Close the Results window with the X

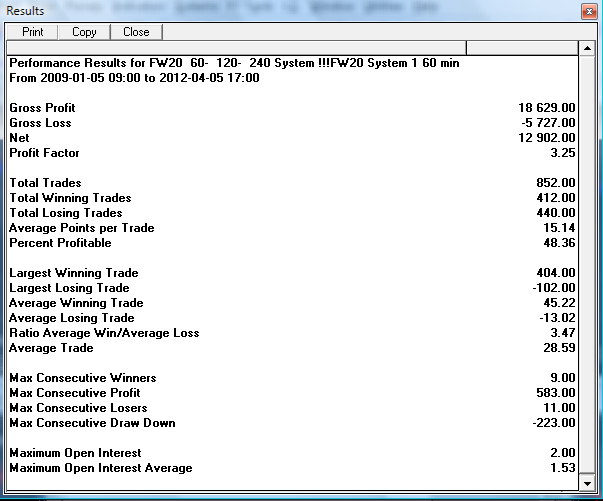[585, 10]
